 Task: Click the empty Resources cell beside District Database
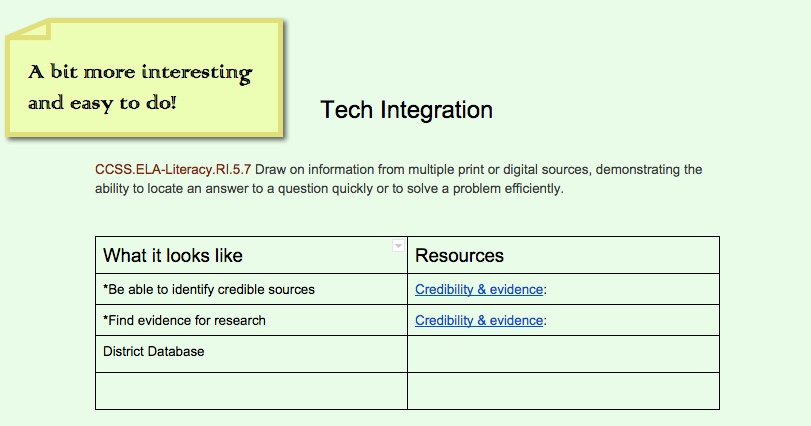pyautogui.click(x=563, y=354)
